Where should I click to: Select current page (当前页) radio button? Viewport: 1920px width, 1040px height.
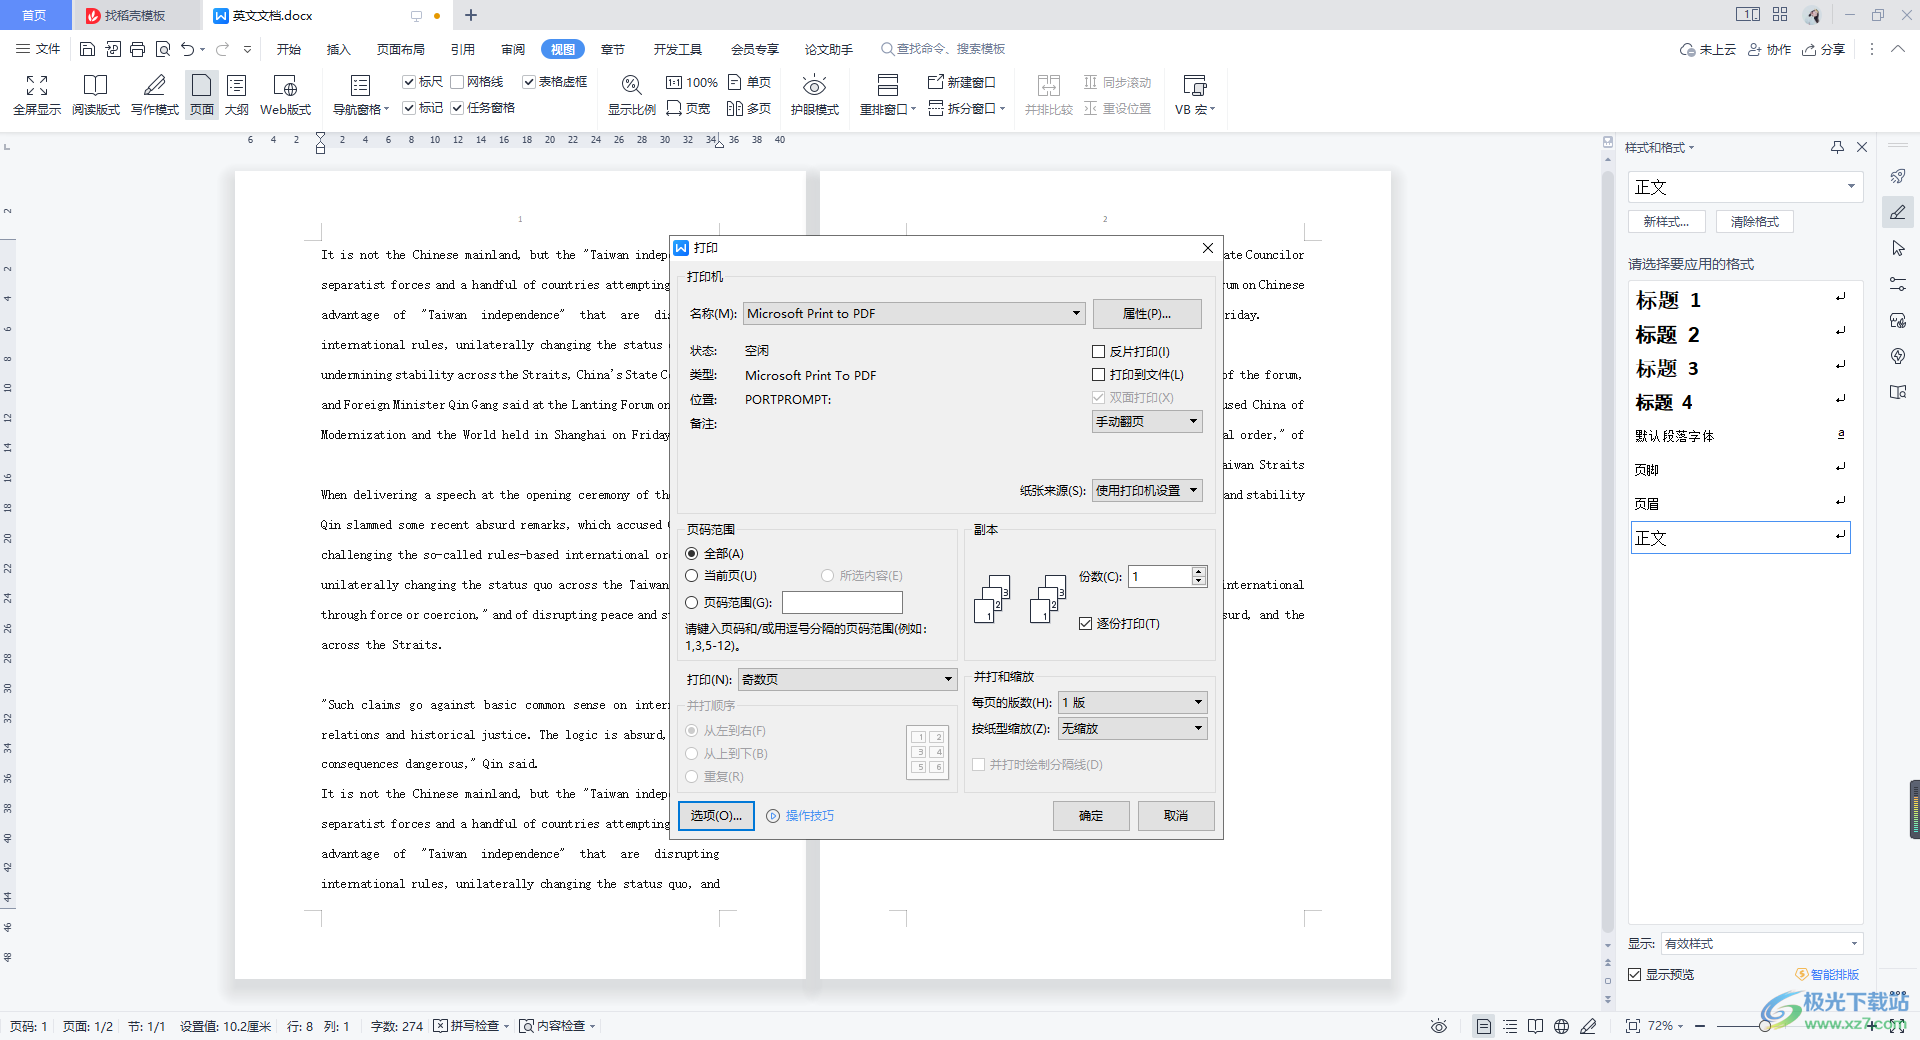click(x=691, y=576)
